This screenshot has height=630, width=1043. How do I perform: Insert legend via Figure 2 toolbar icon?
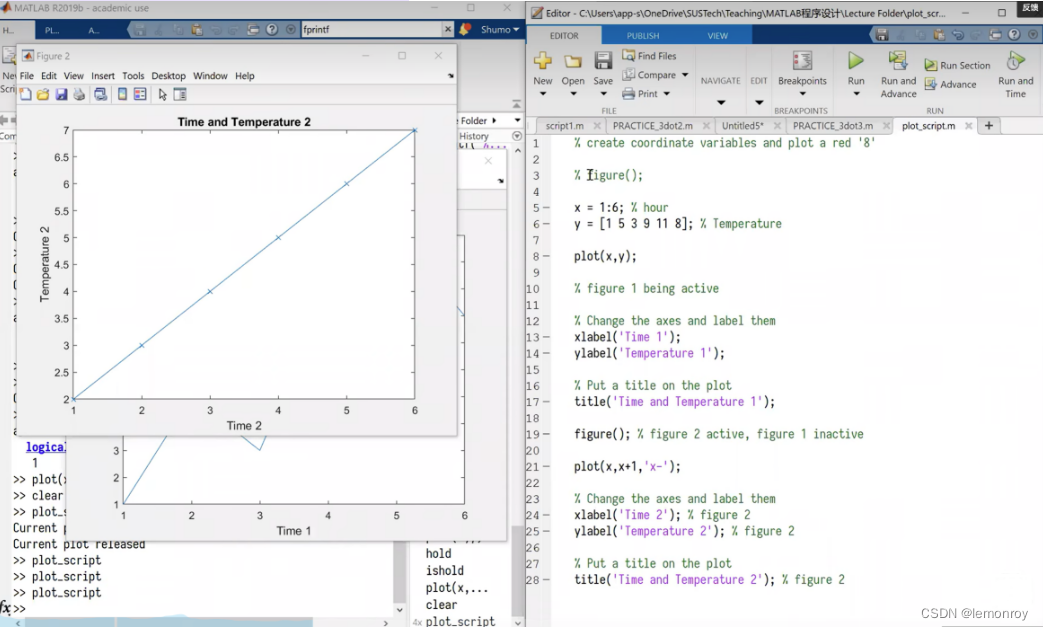point(140,94)
